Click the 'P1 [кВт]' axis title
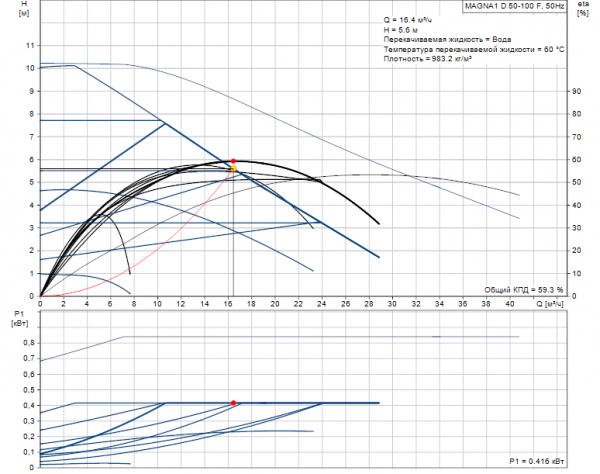 coord(19,318)
